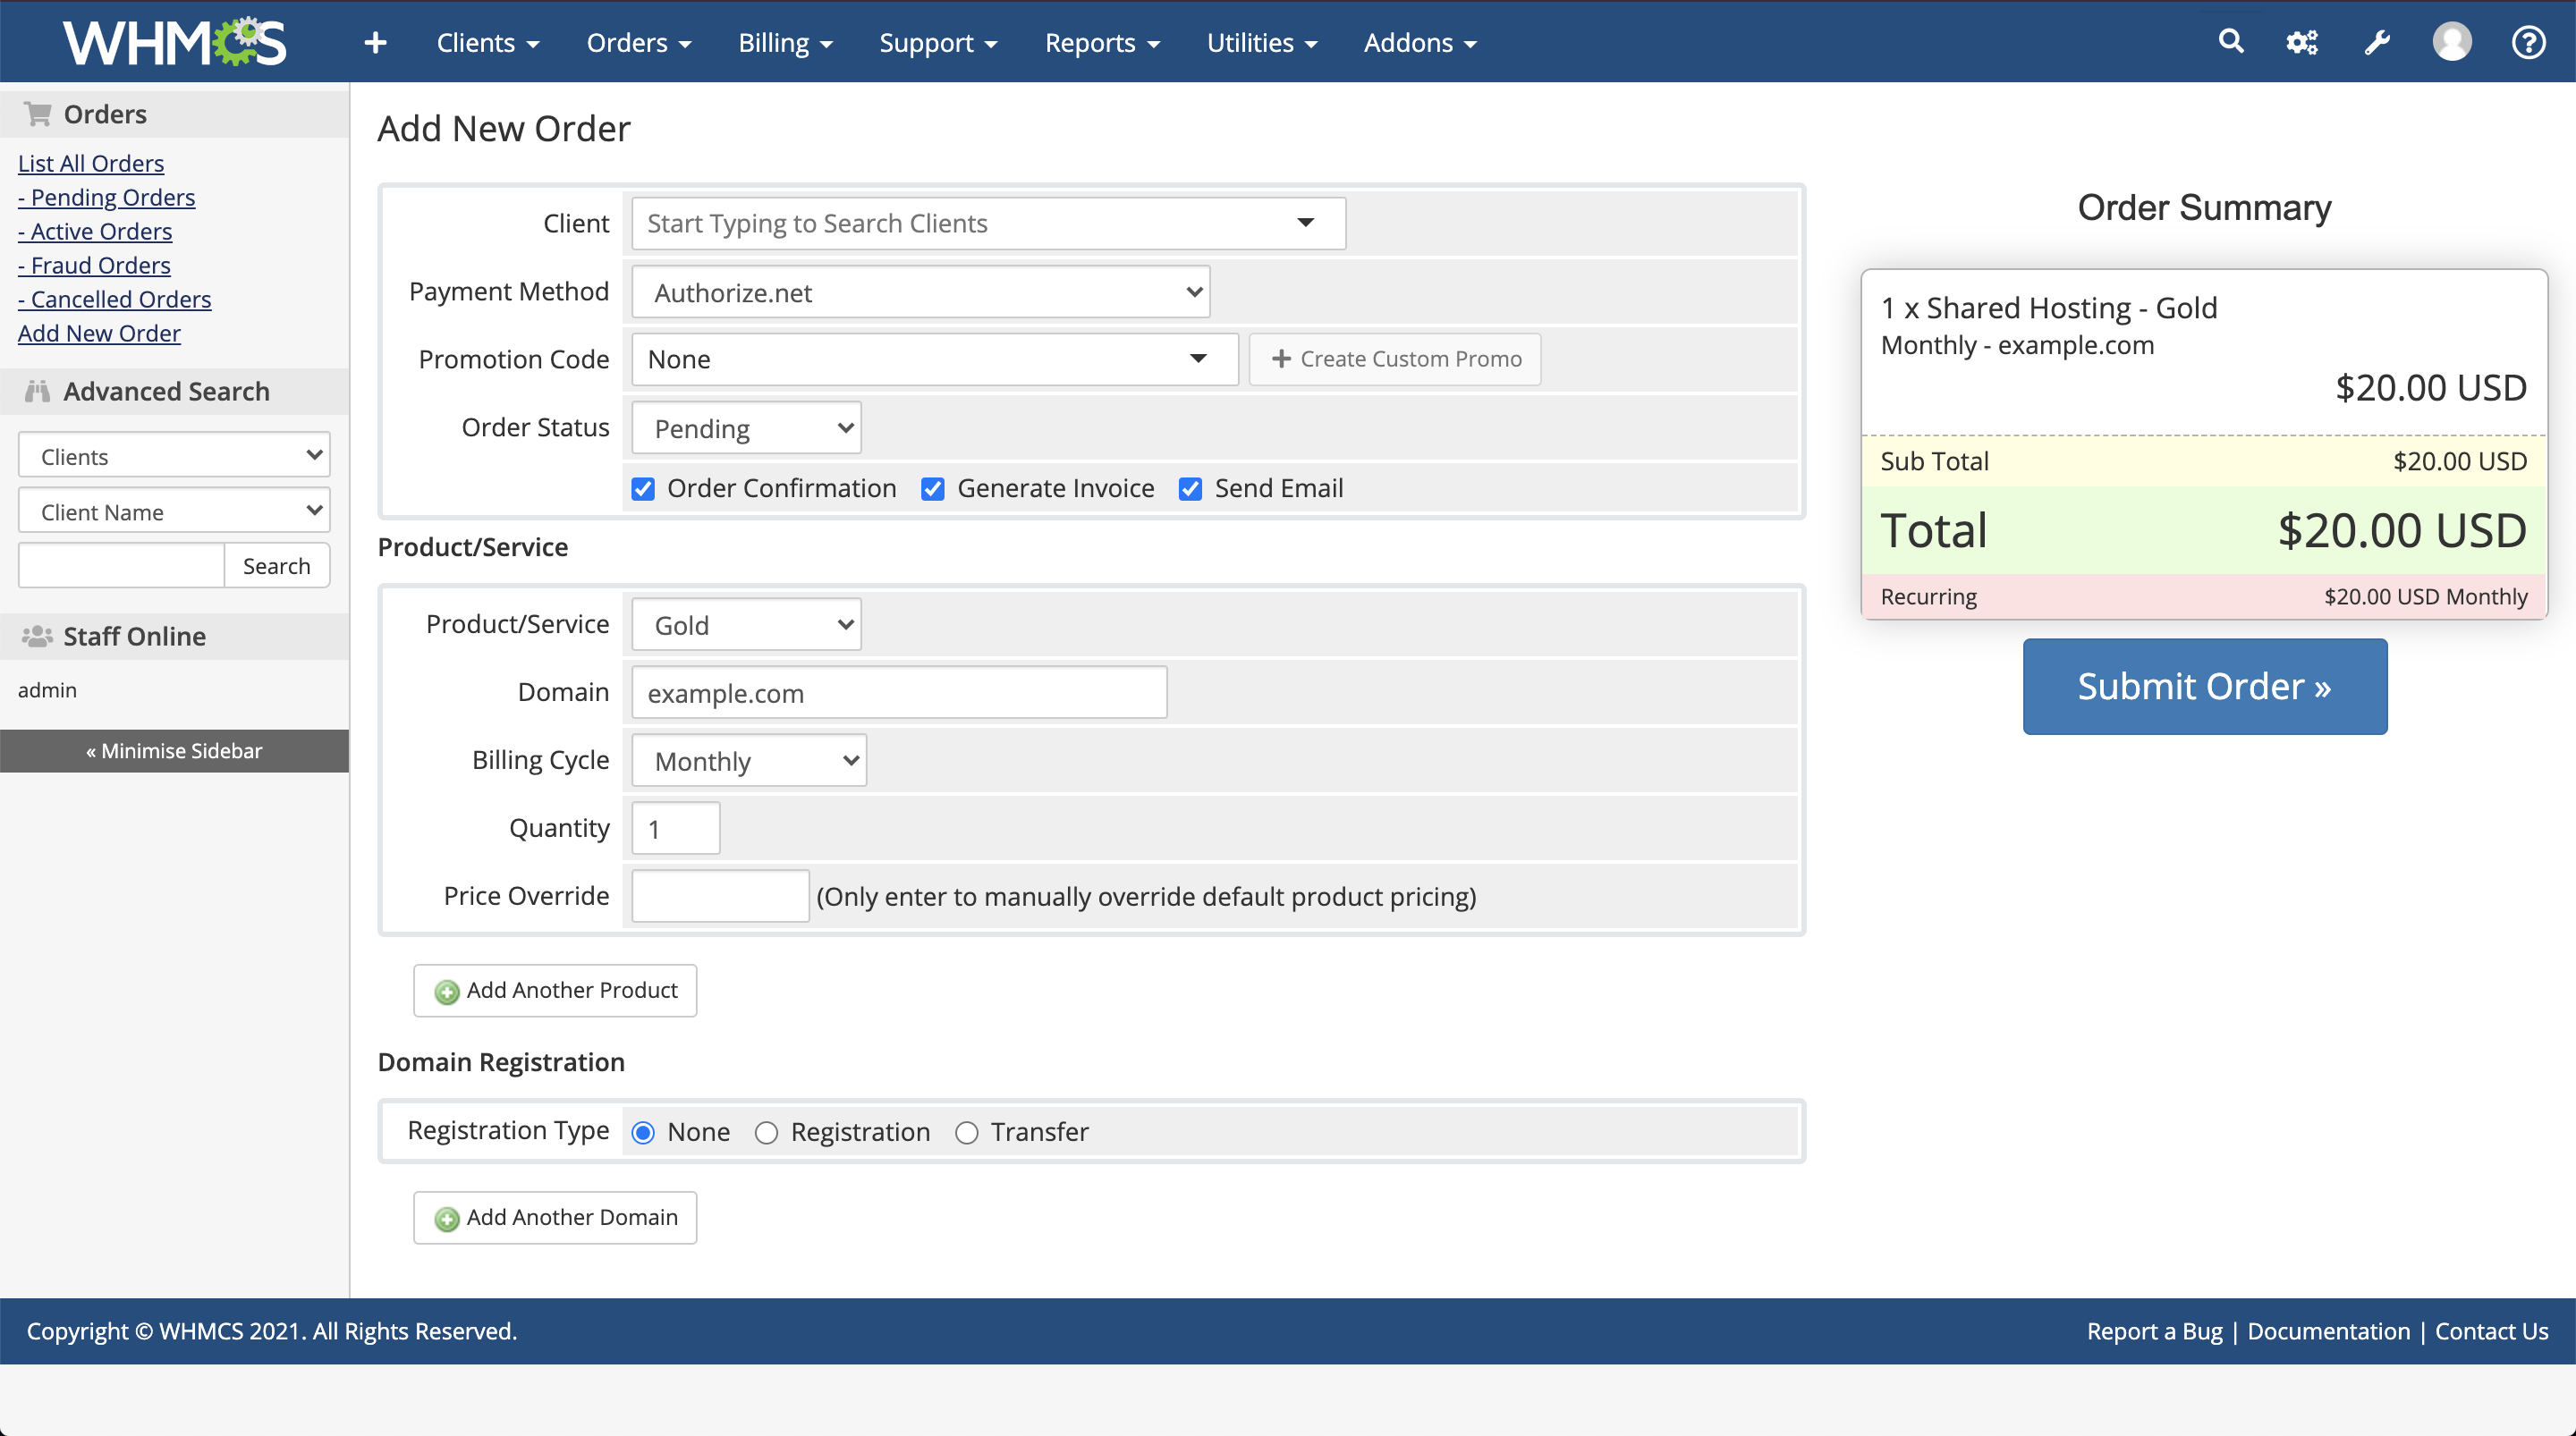Click green plus icon of Add Another Product
This screenshot has height=1436, width=2576.
coord(447,991)
